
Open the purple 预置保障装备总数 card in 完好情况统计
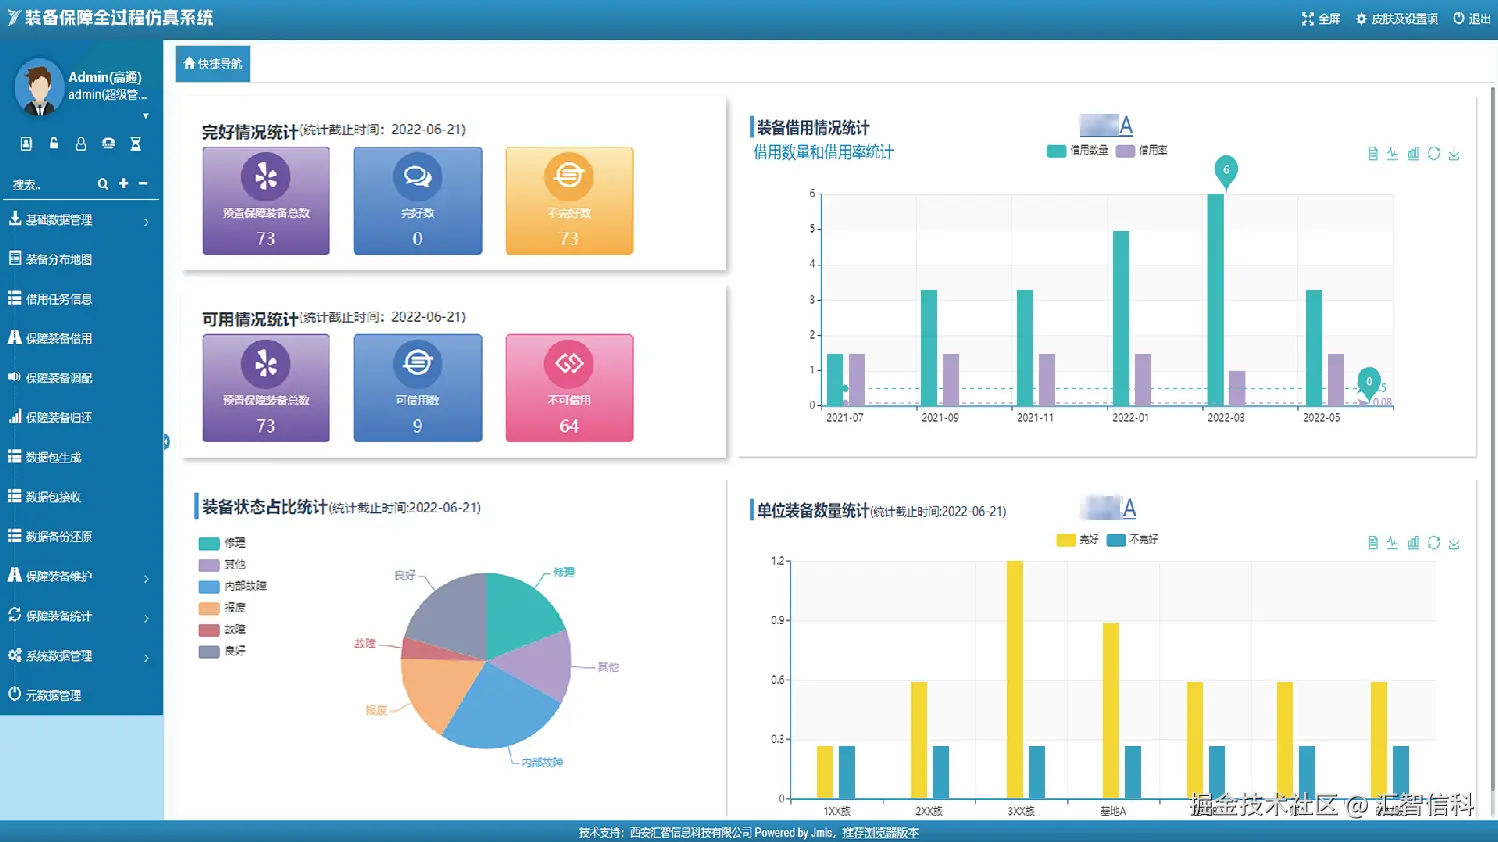click(x=266, y=201)
